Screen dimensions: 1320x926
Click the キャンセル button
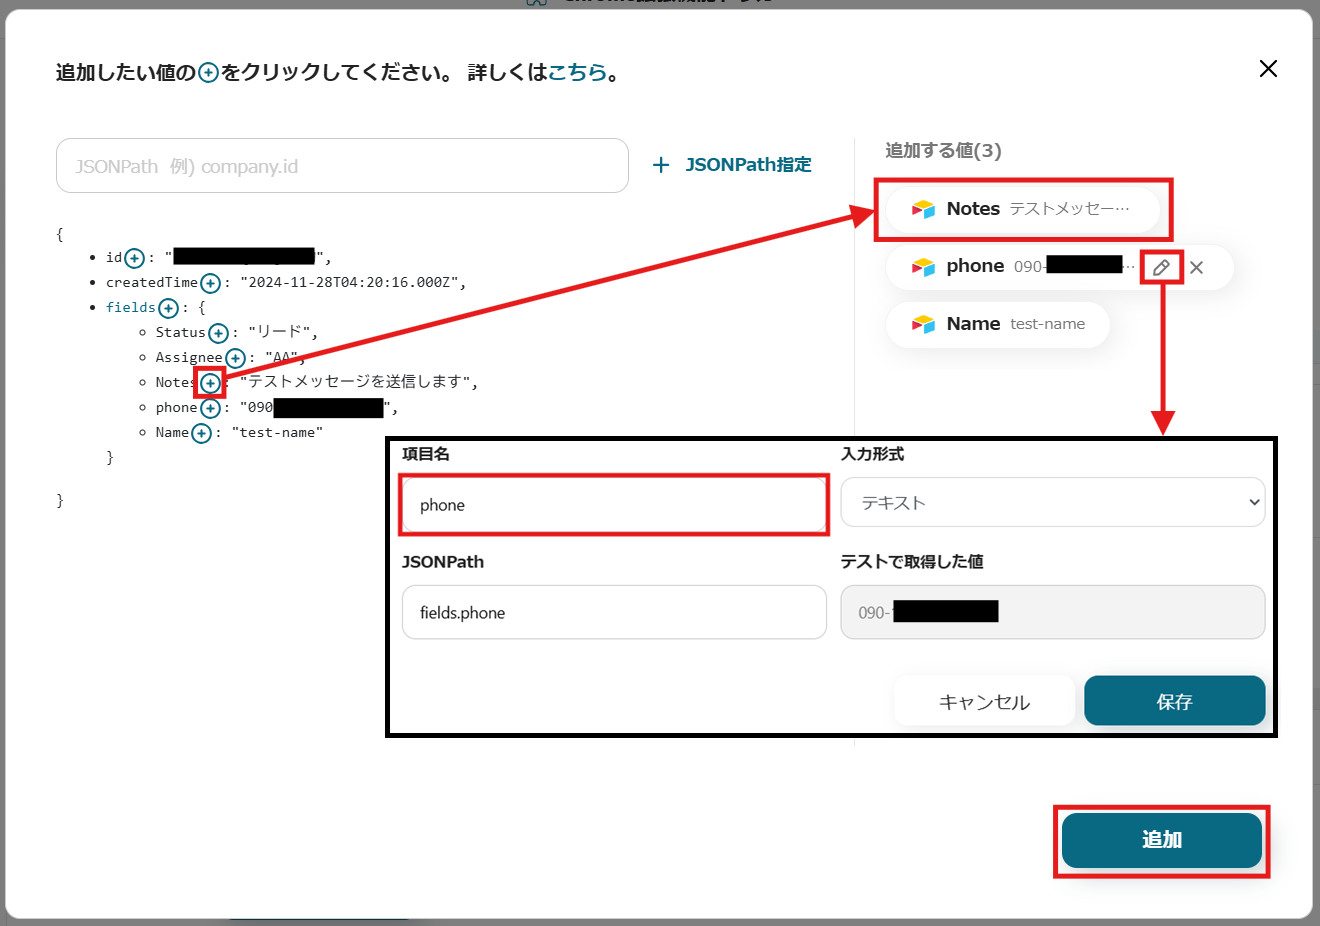(984, 701)
